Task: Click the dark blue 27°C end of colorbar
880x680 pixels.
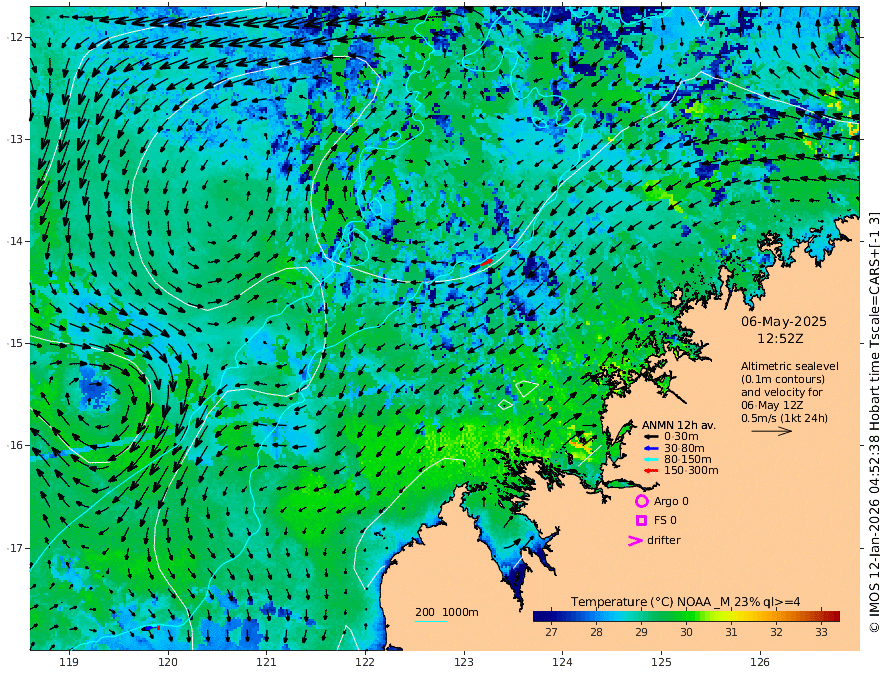Action: tap(540, 616)
